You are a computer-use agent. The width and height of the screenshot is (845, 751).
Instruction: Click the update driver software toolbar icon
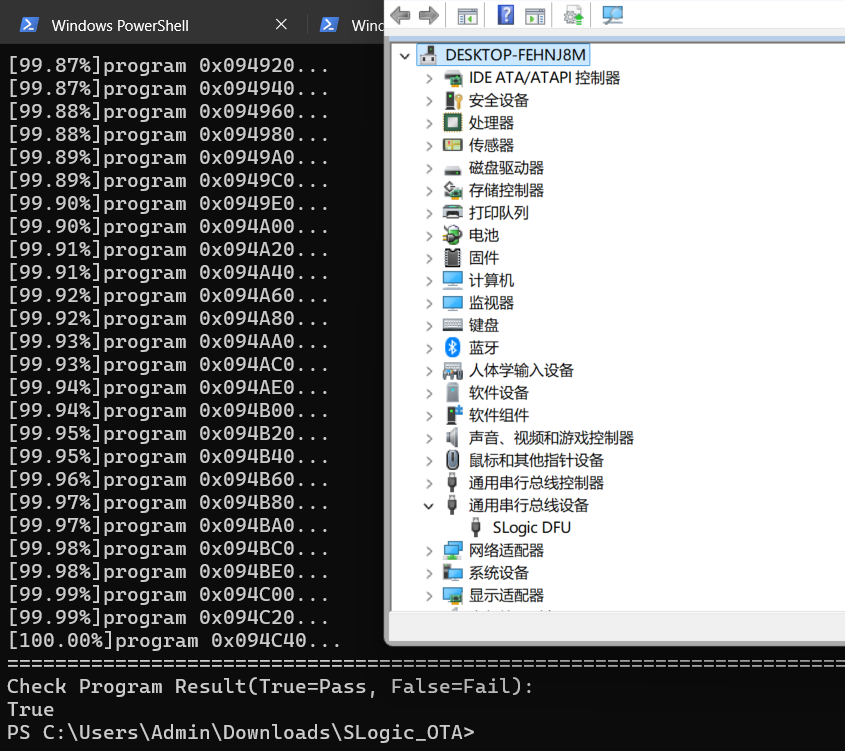573,15
